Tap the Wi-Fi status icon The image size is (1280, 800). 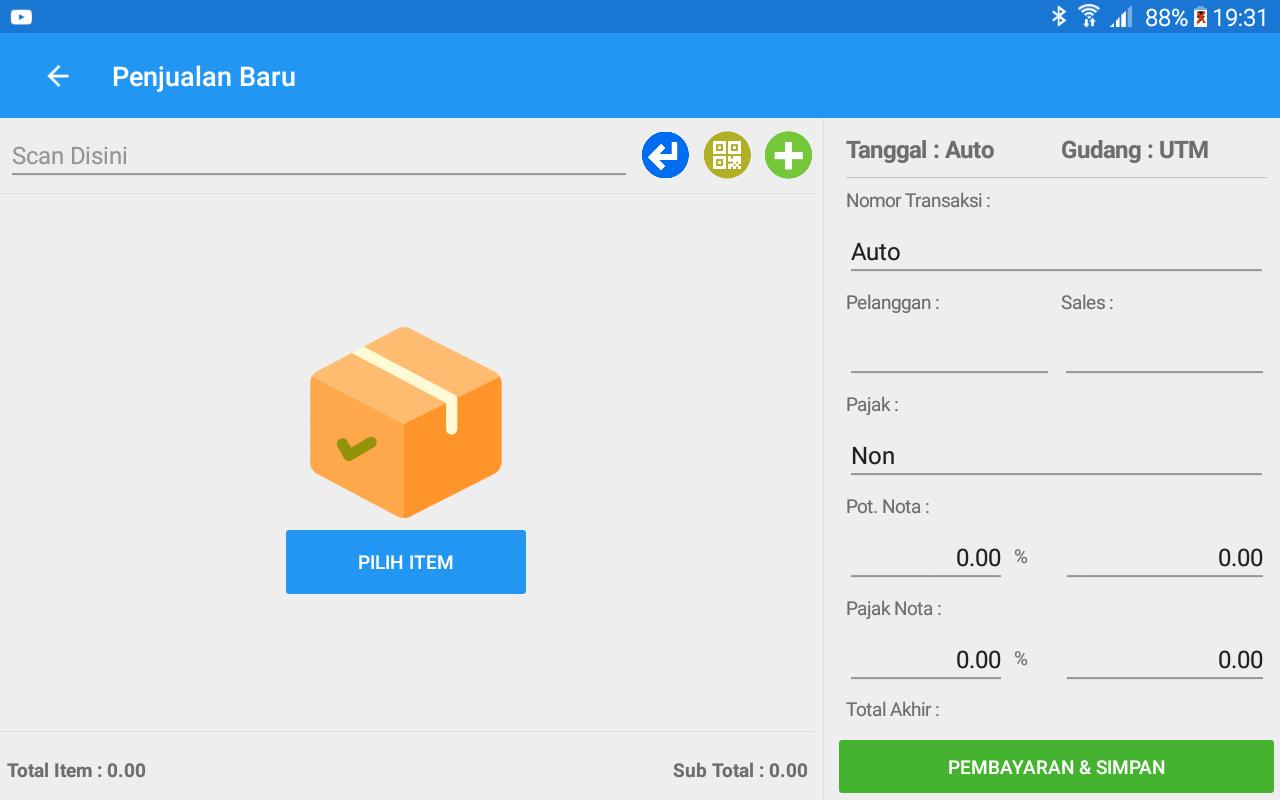[x=1089, y=17]
